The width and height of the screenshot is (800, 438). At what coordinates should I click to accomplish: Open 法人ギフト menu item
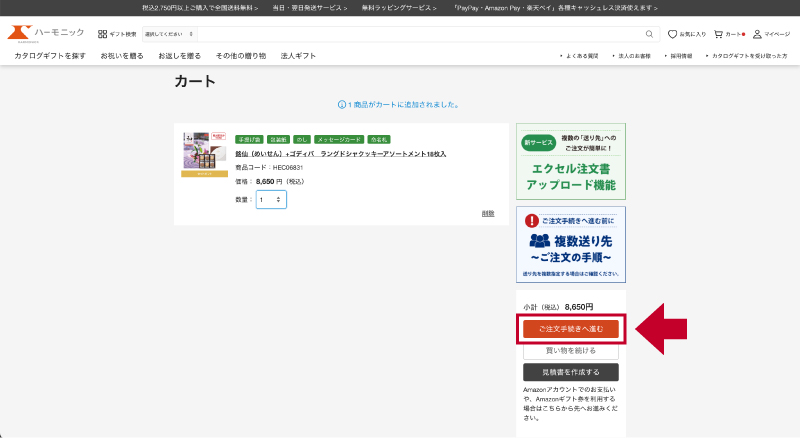click(x=298, y=56)
